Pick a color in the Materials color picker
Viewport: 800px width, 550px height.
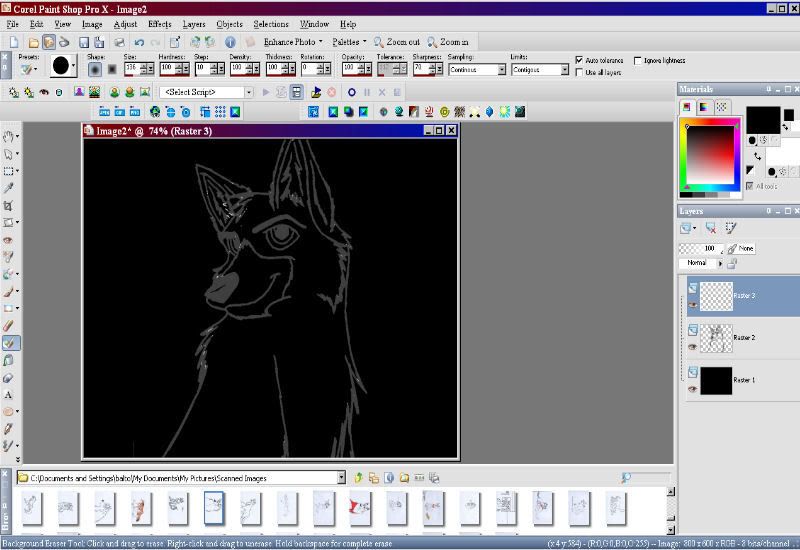(710, 155)
